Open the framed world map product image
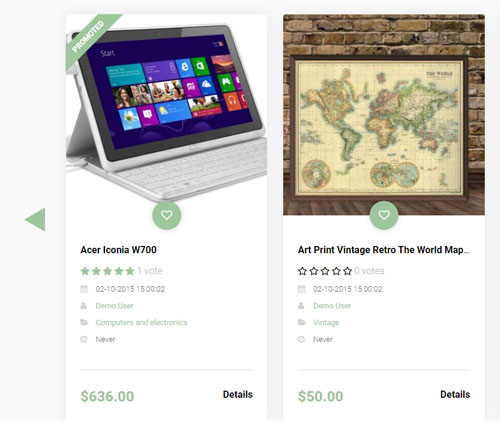The width and height of the screenshot is (500, 436). (x=384, y=115)
